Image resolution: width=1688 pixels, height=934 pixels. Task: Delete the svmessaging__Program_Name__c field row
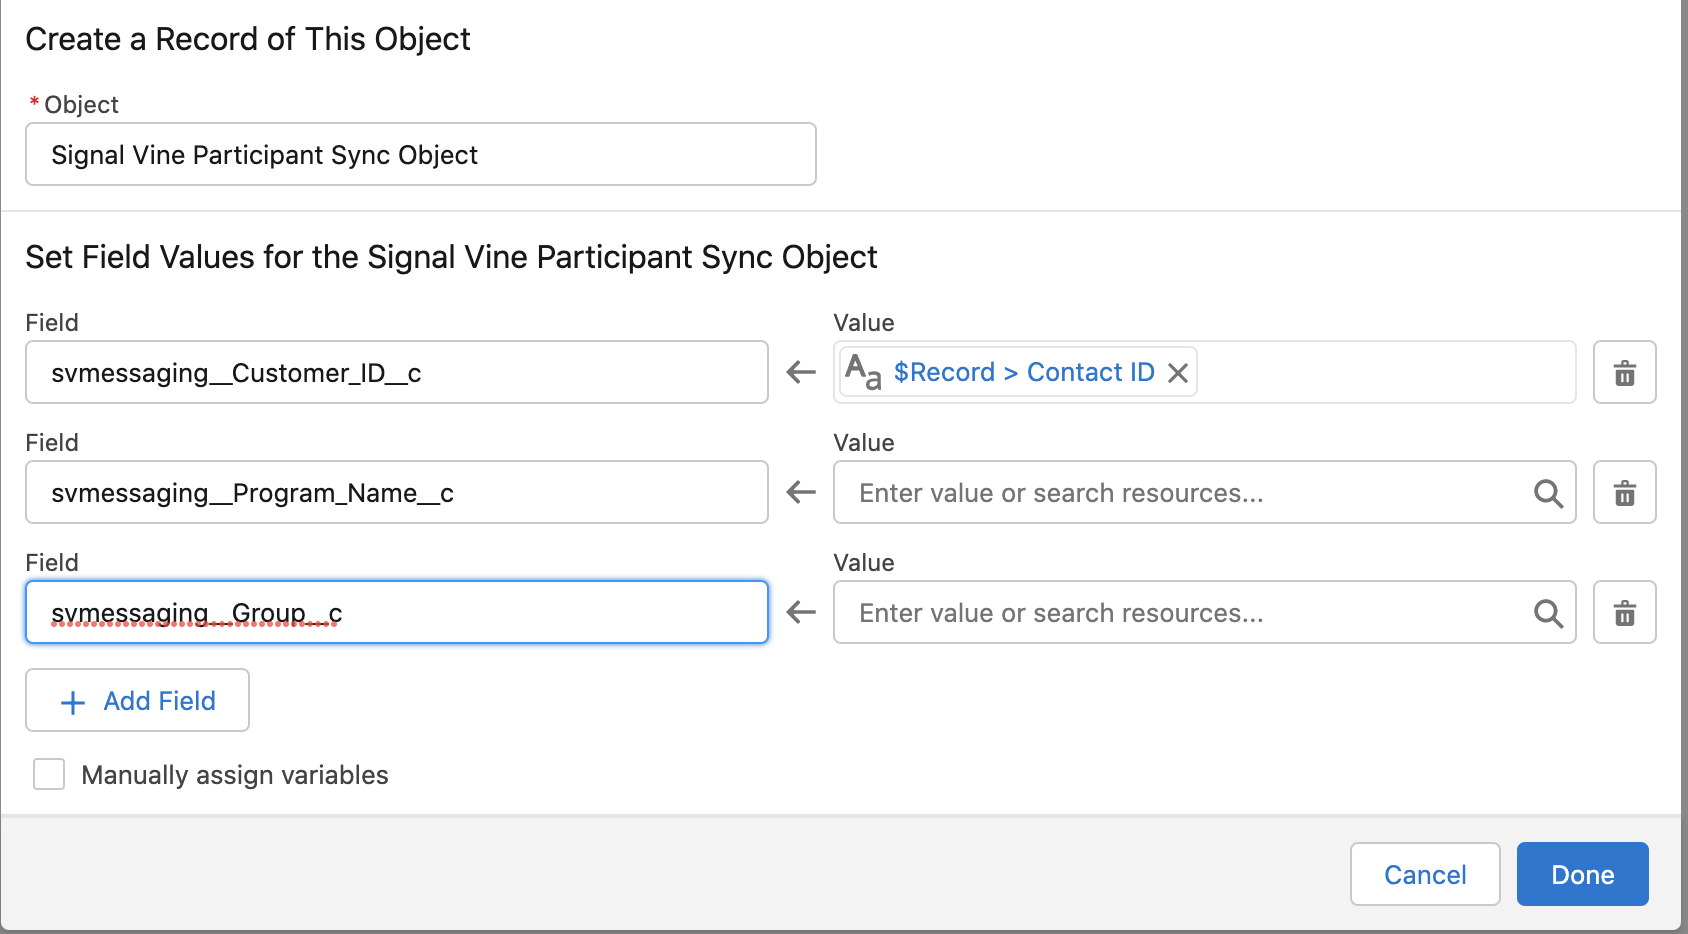tap(1624, 492)
